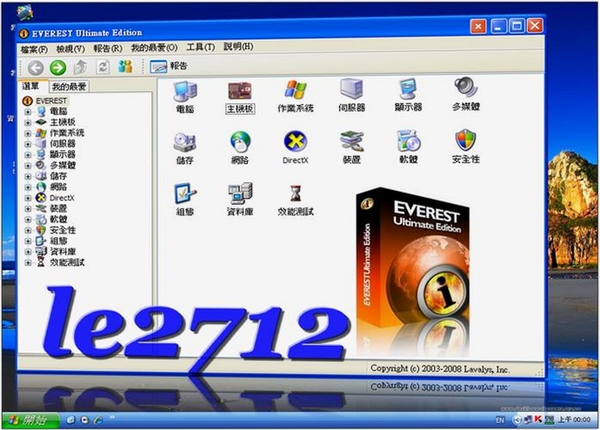Click the Refresh toolbar button
The height and width of the screenshot is (430, 600).
103,67
